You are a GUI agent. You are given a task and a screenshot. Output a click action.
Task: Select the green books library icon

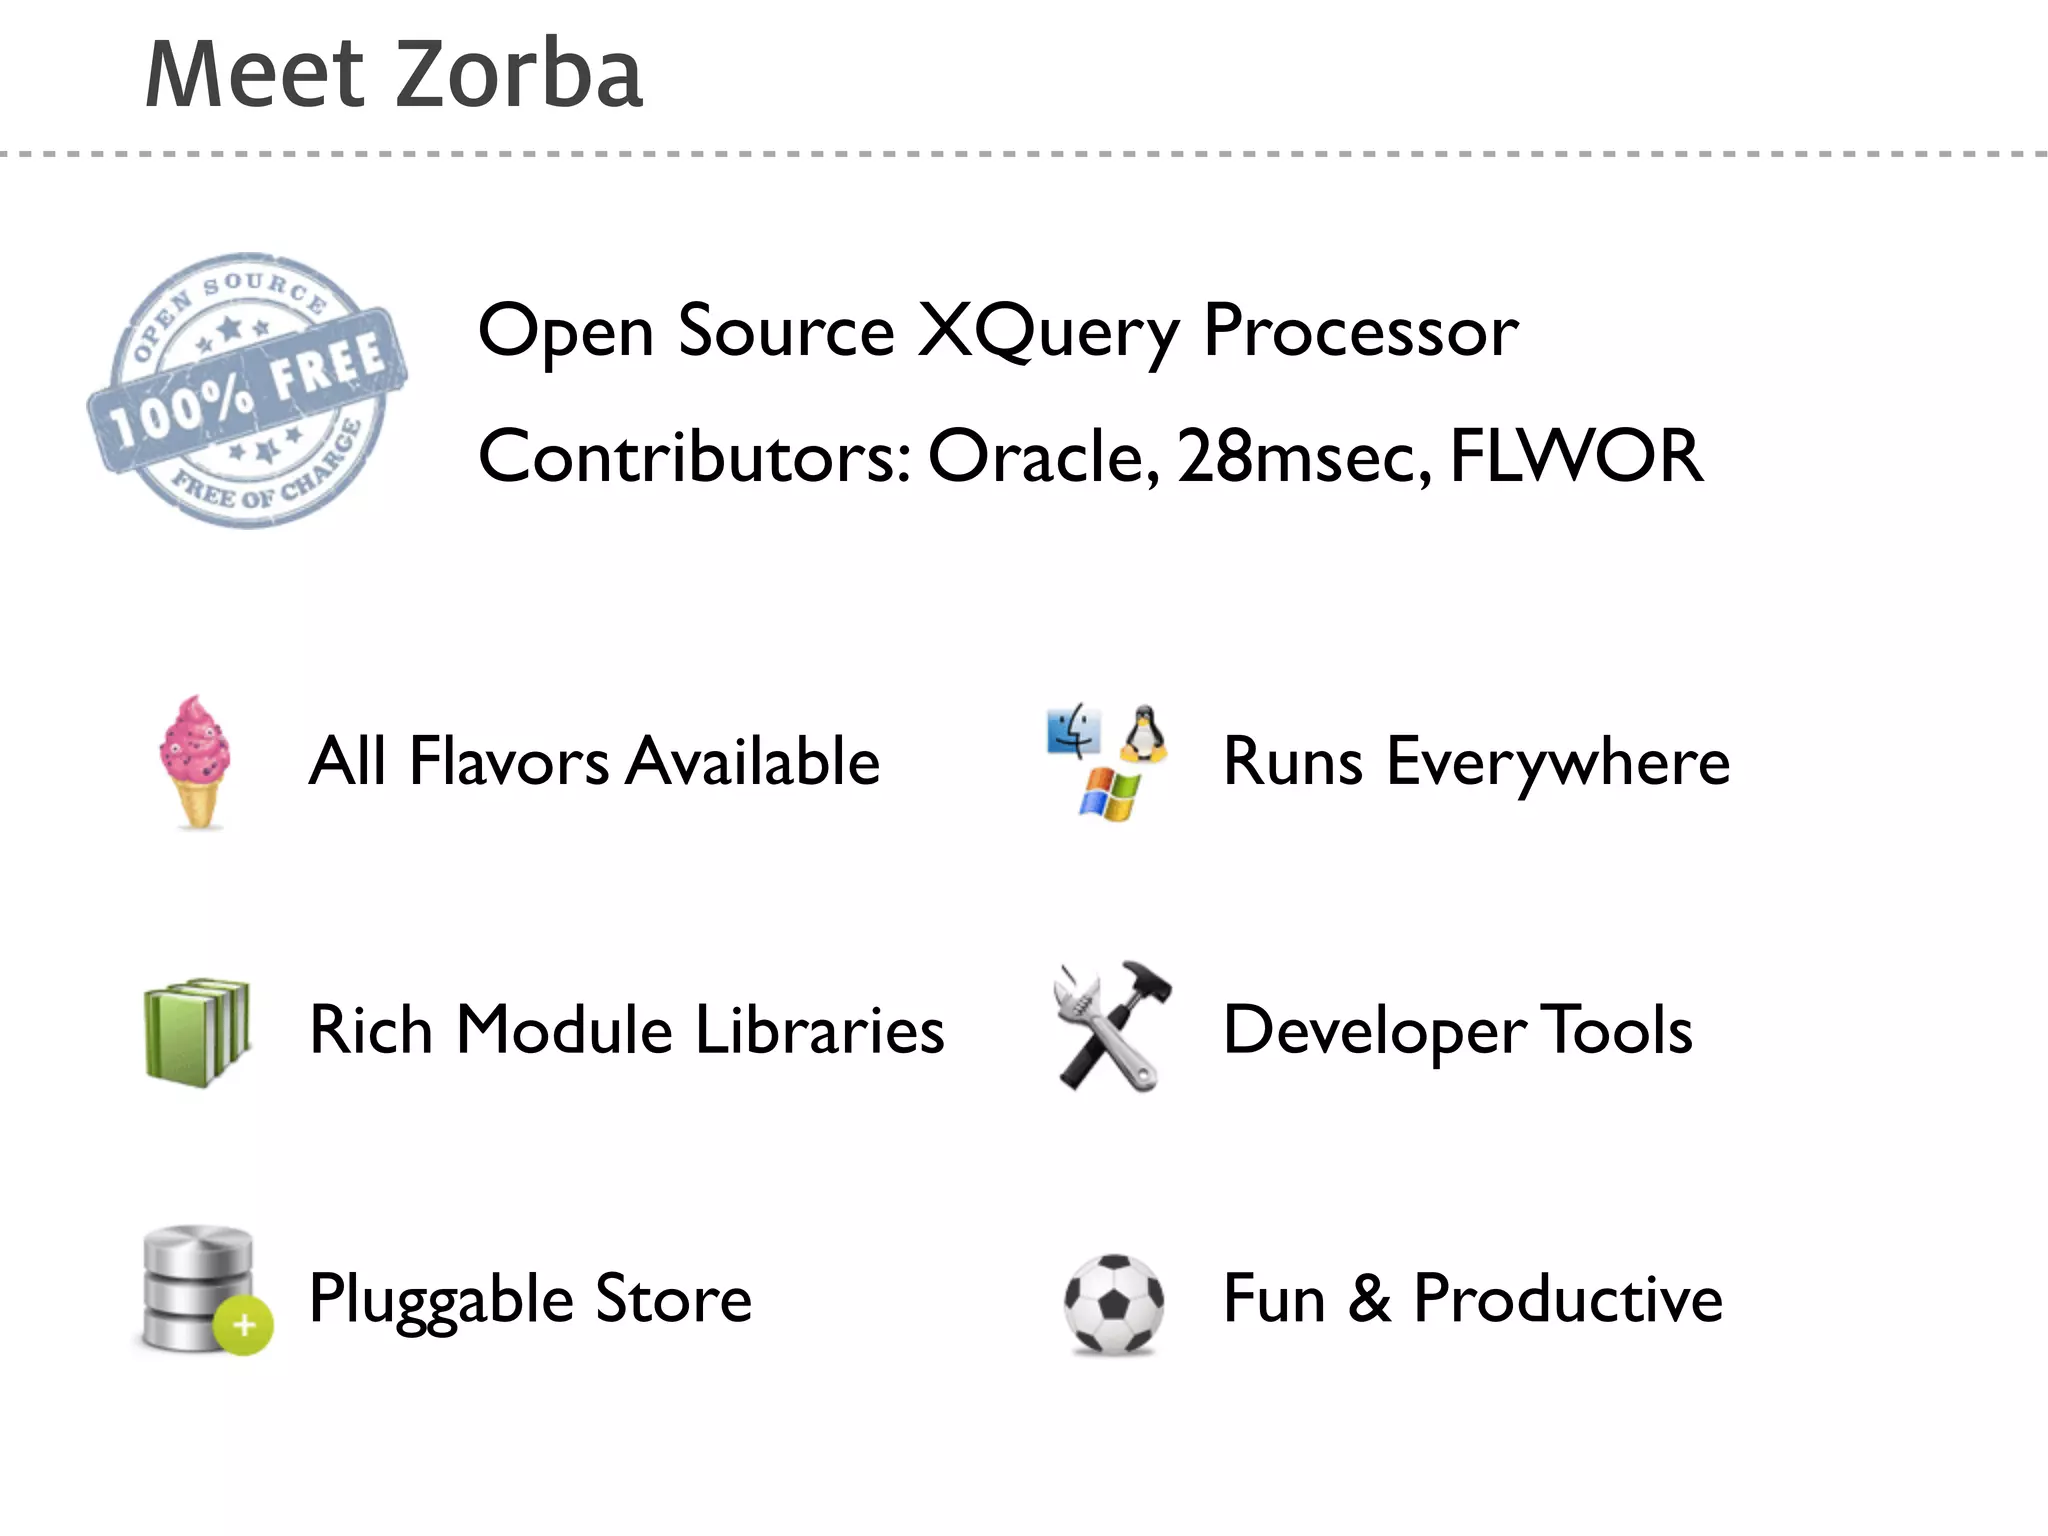pos(196,1031)
